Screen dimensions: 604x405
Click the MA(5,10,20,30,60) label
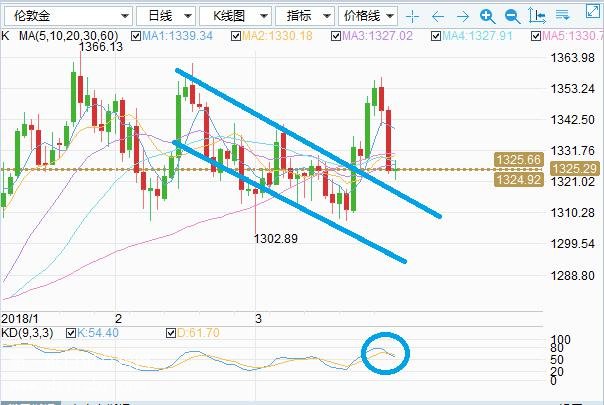coord(69,36)
